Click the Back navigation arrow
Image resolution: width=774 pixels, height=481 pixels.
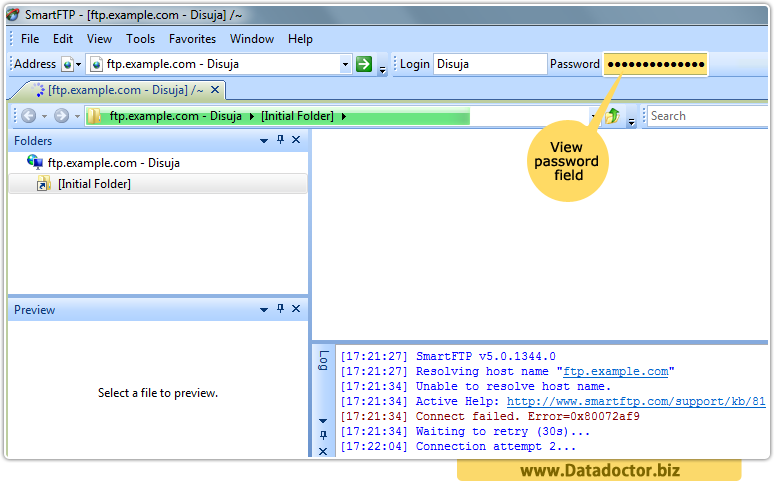(x=29, y=116)
